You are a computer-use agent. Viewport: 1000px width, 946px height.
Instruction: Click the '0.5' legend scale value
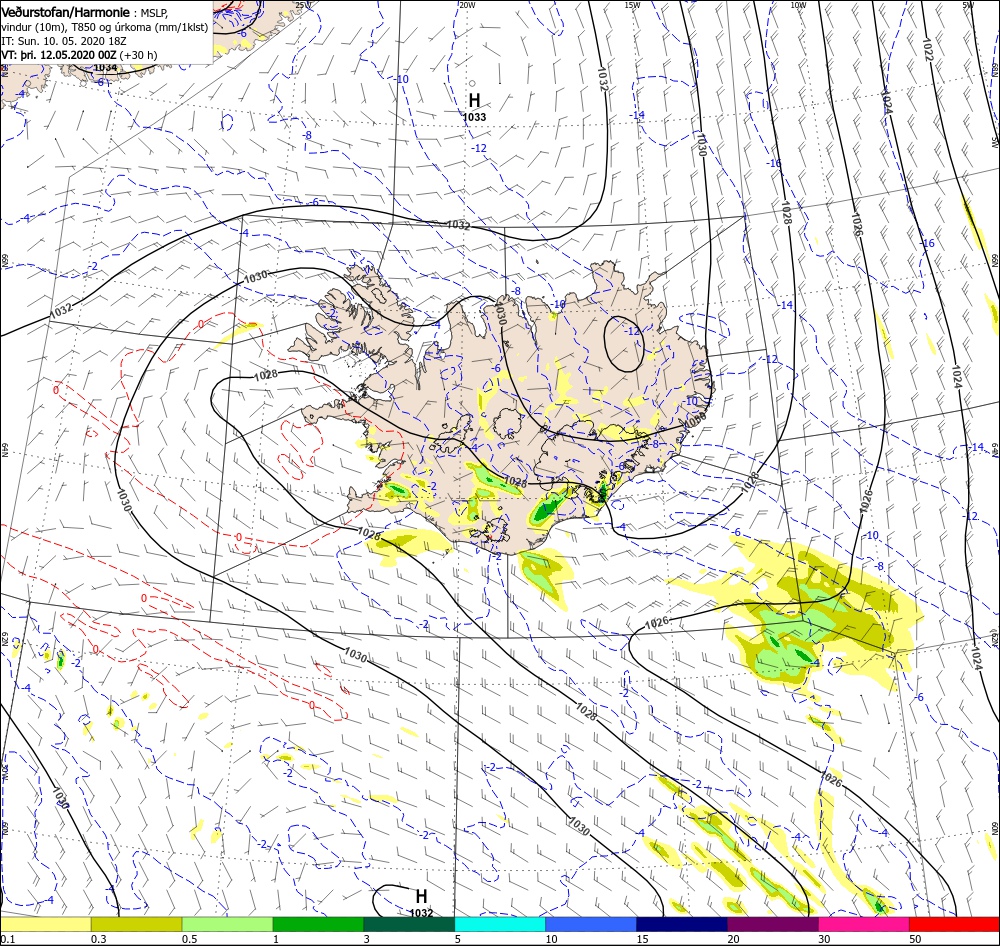[x=189, y=939]
